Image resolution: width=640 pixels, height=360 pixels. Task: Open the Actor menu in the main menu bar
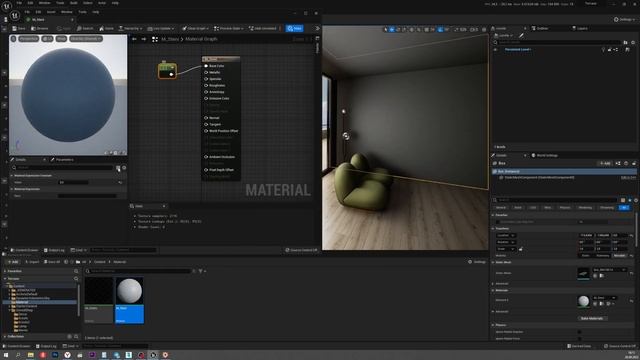click(102, 3)
